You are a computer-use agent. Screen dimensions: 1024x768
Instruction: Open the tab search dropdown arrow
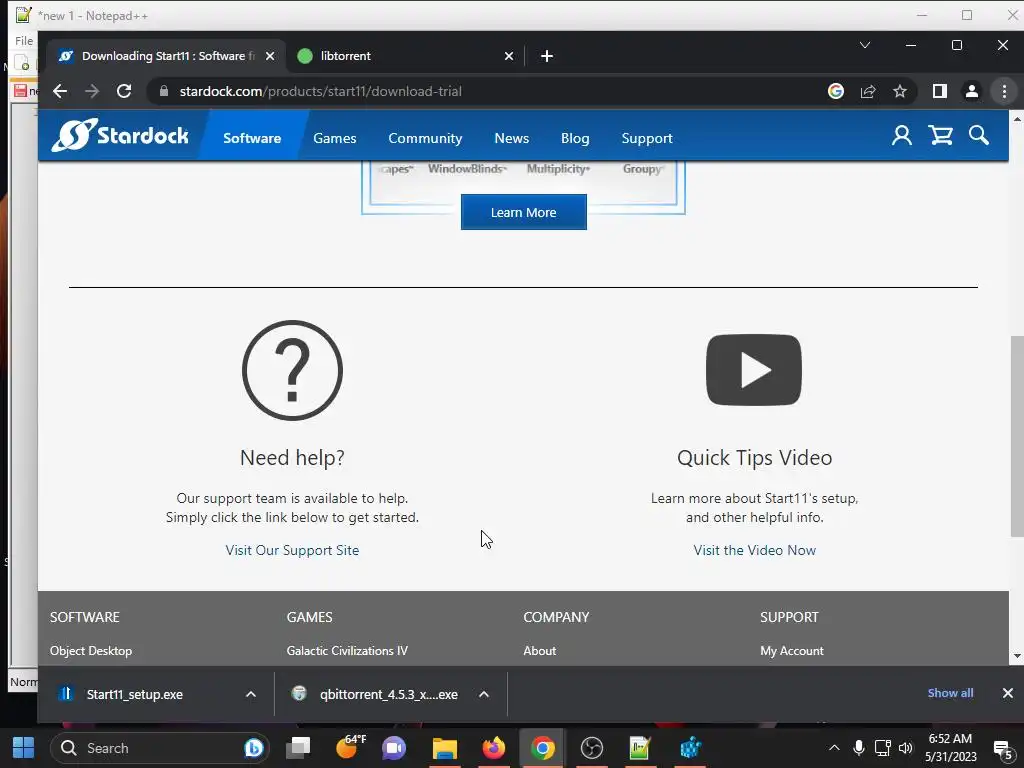click(x=865, y=45)
